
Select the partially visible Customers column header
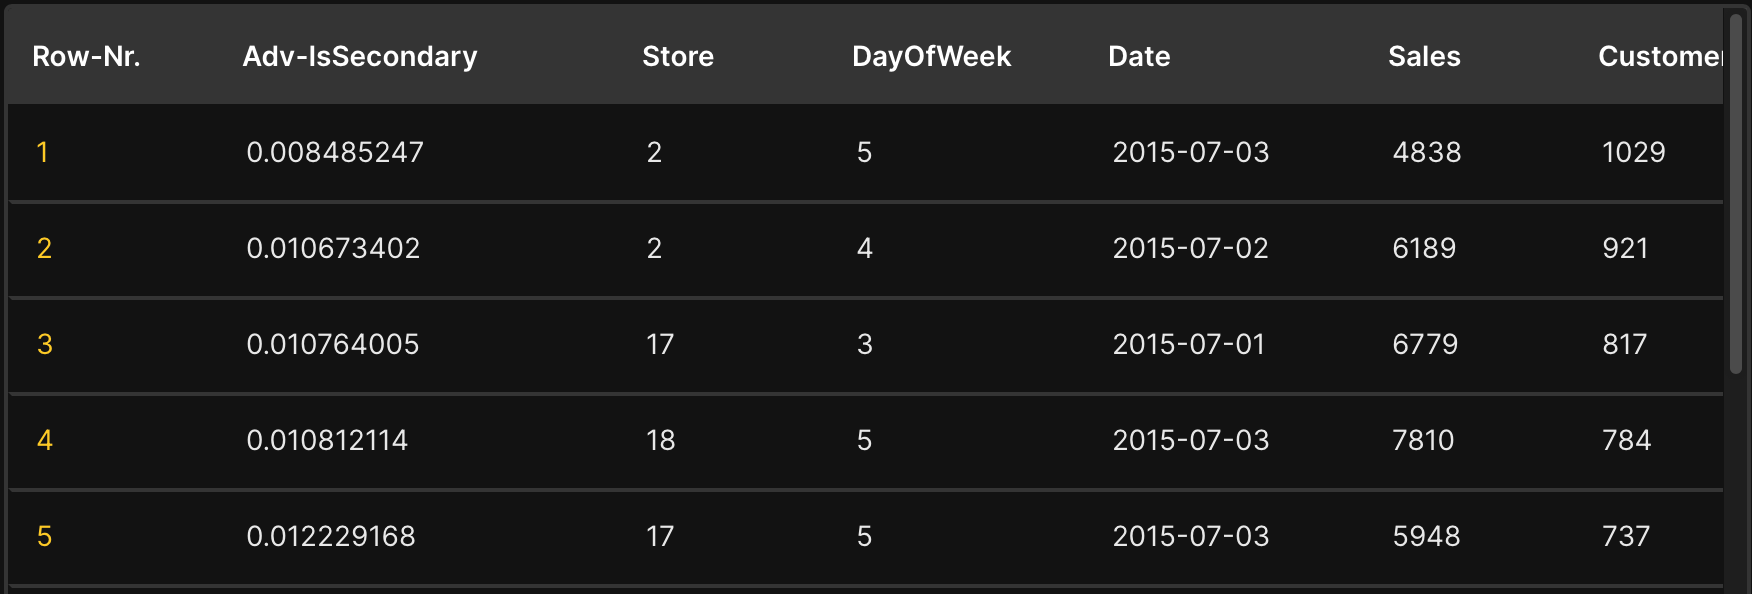click(x=1659, y=57)
